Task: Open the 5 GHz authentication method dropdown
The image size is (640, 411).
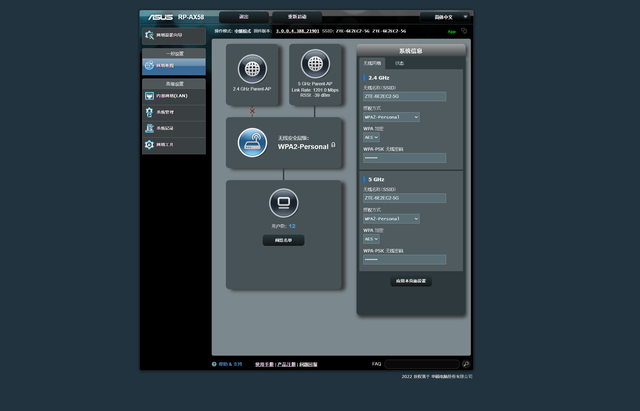Action: click(391, 219)
